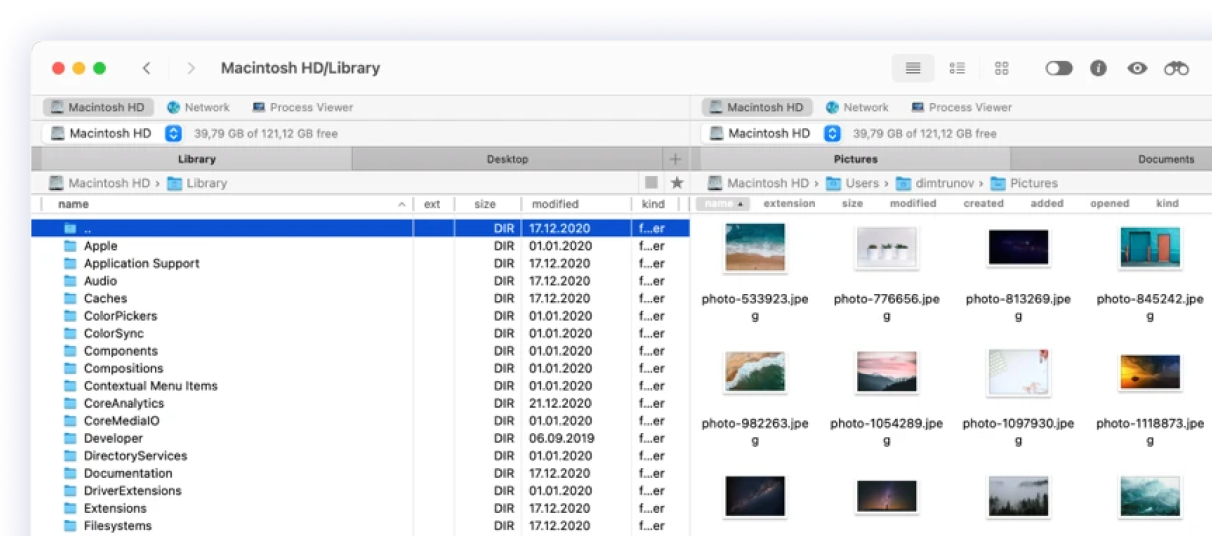This screenshot has width=1212, height=536.
Task: Click the gray square button beside star
Action: coord(651,183)
